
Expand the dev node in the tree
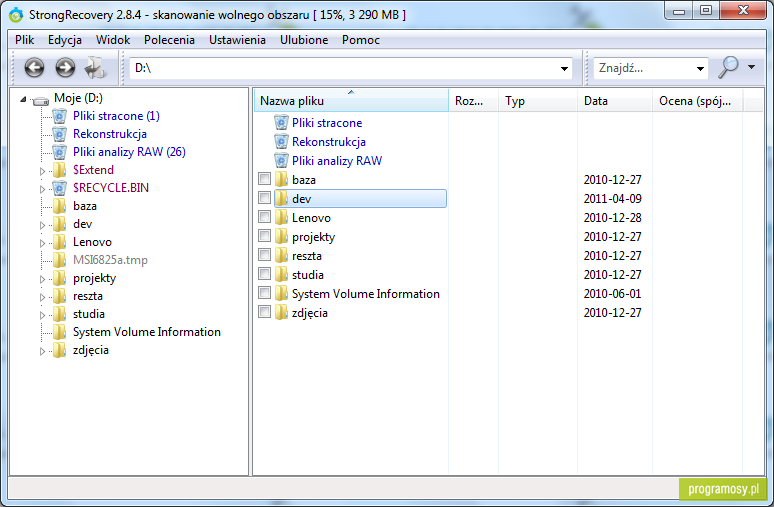click(42, 225)
